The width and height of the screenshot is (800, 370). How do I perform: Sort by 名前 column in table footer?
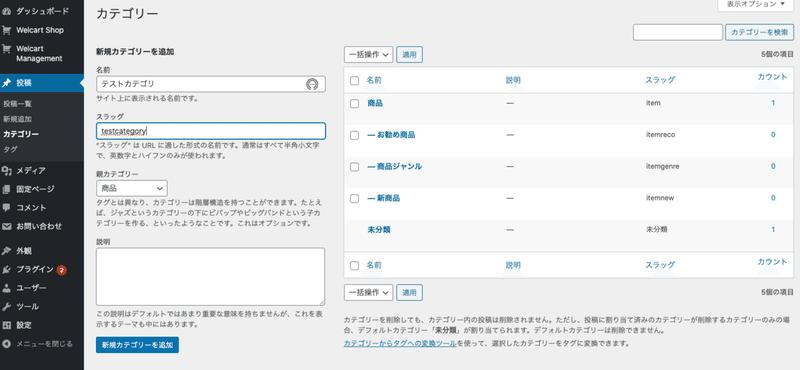[374, 265]
